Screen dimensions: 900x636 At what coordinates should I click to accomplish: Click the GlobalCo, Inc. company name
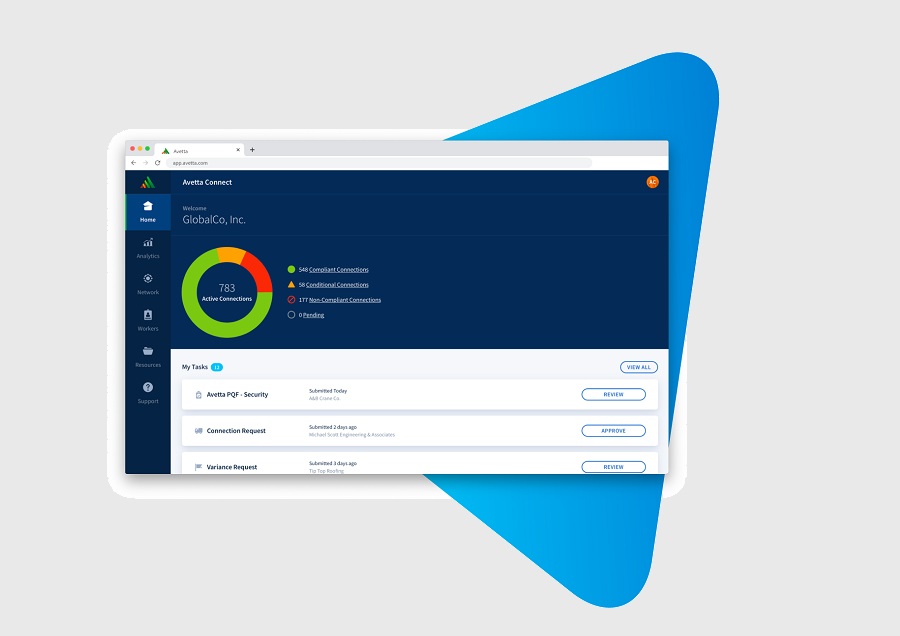click(x=214, y=220)
